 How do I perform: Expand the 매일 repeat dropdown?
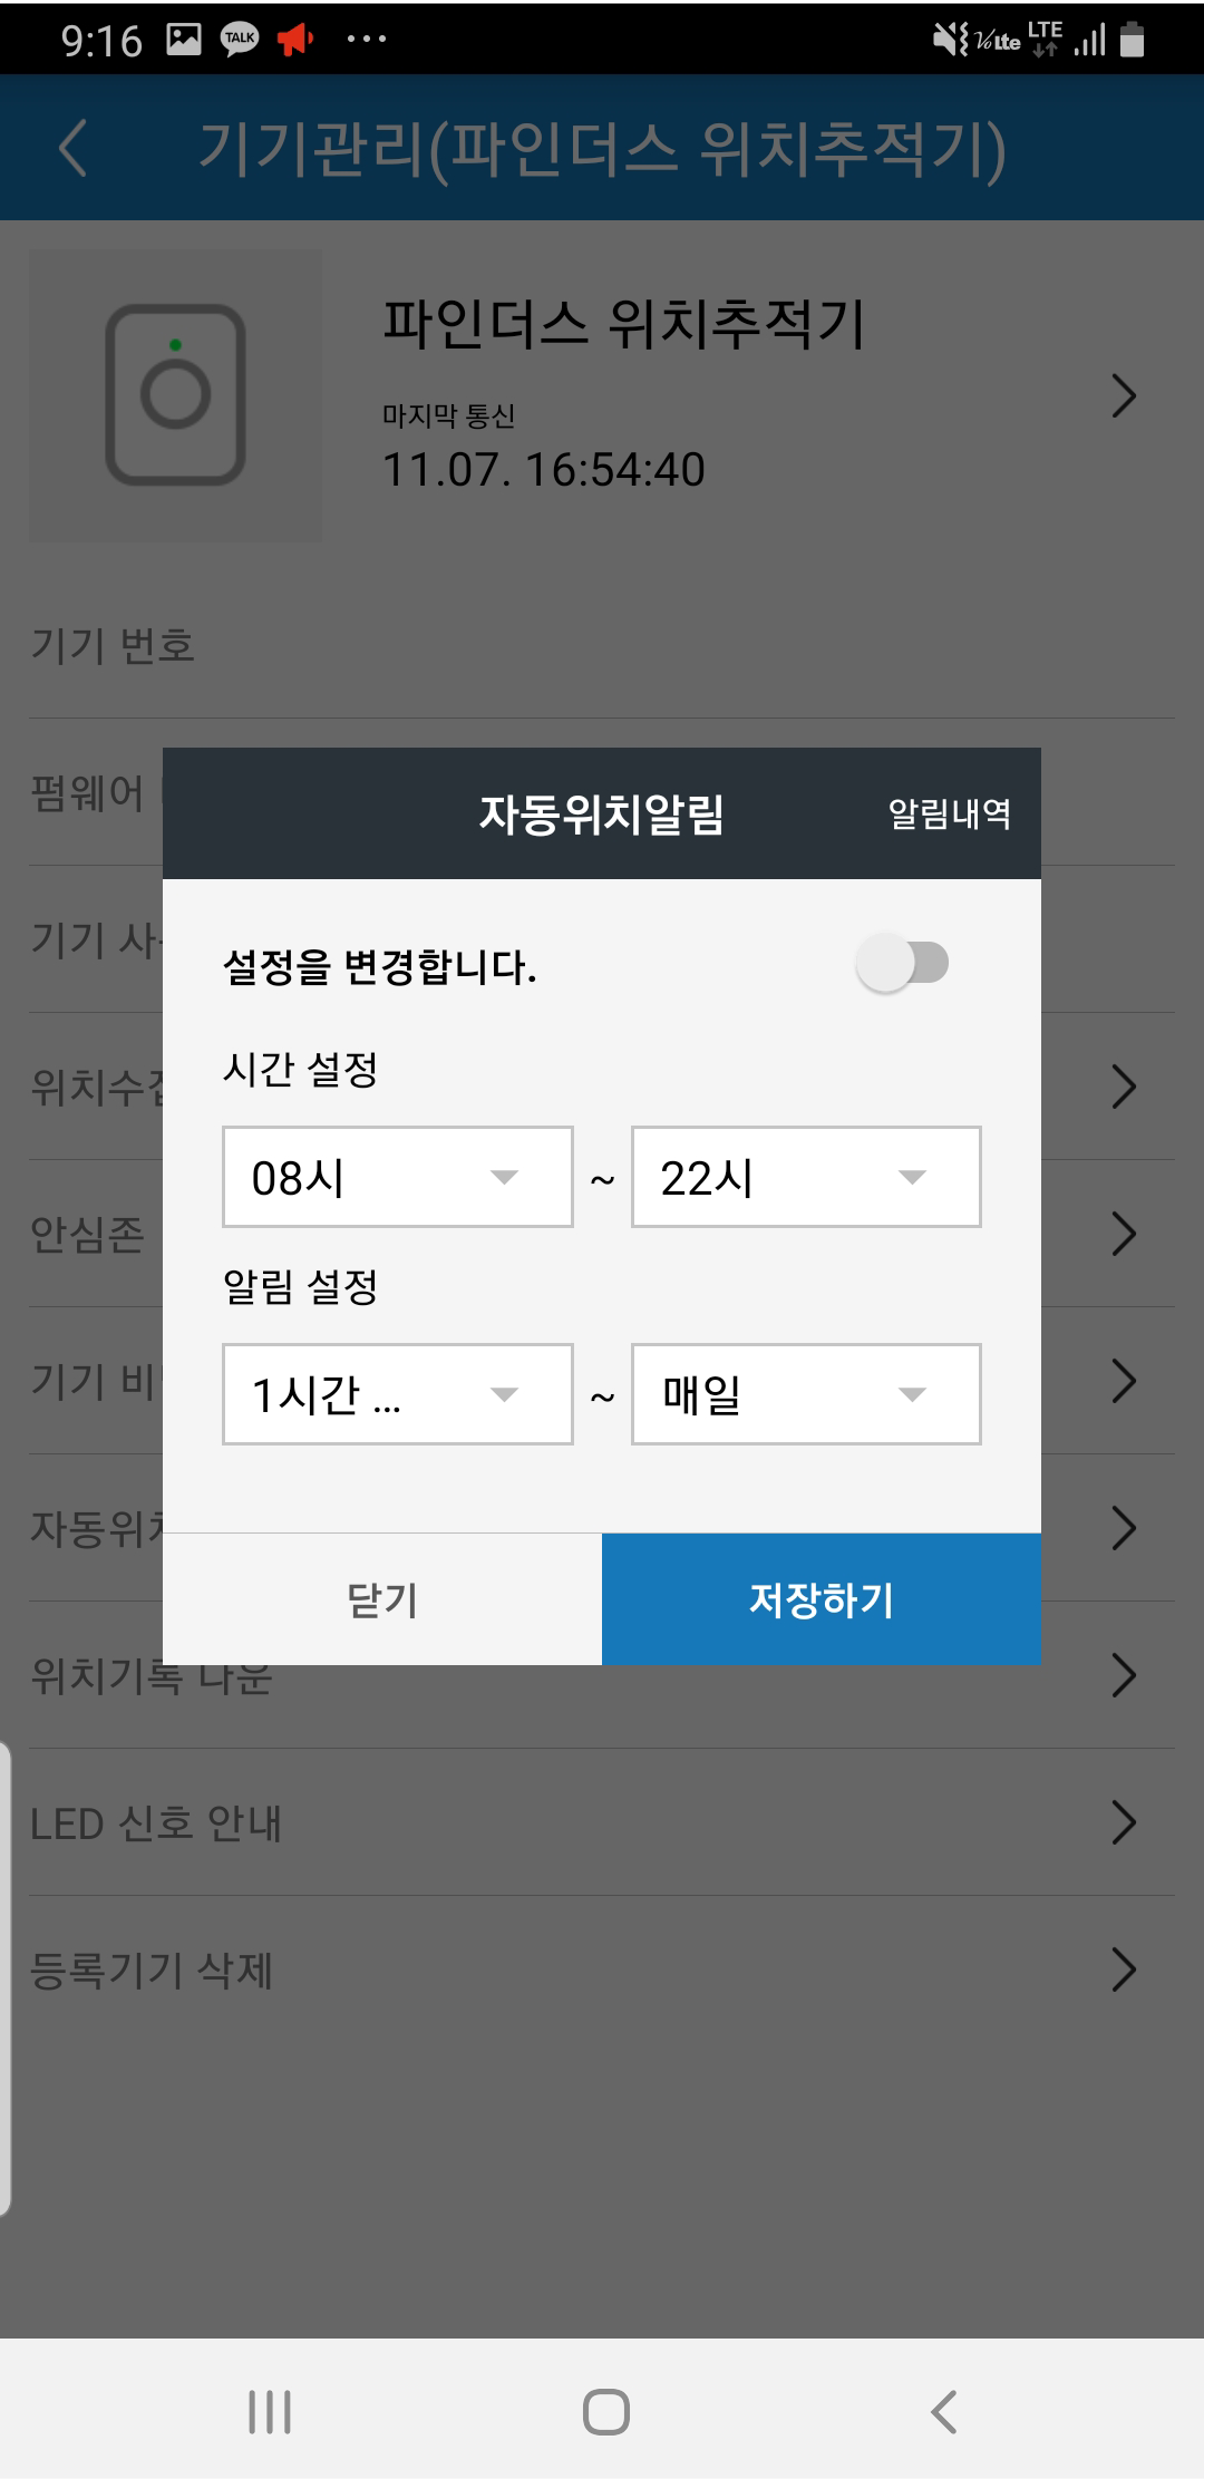(x=805, y=1394)
